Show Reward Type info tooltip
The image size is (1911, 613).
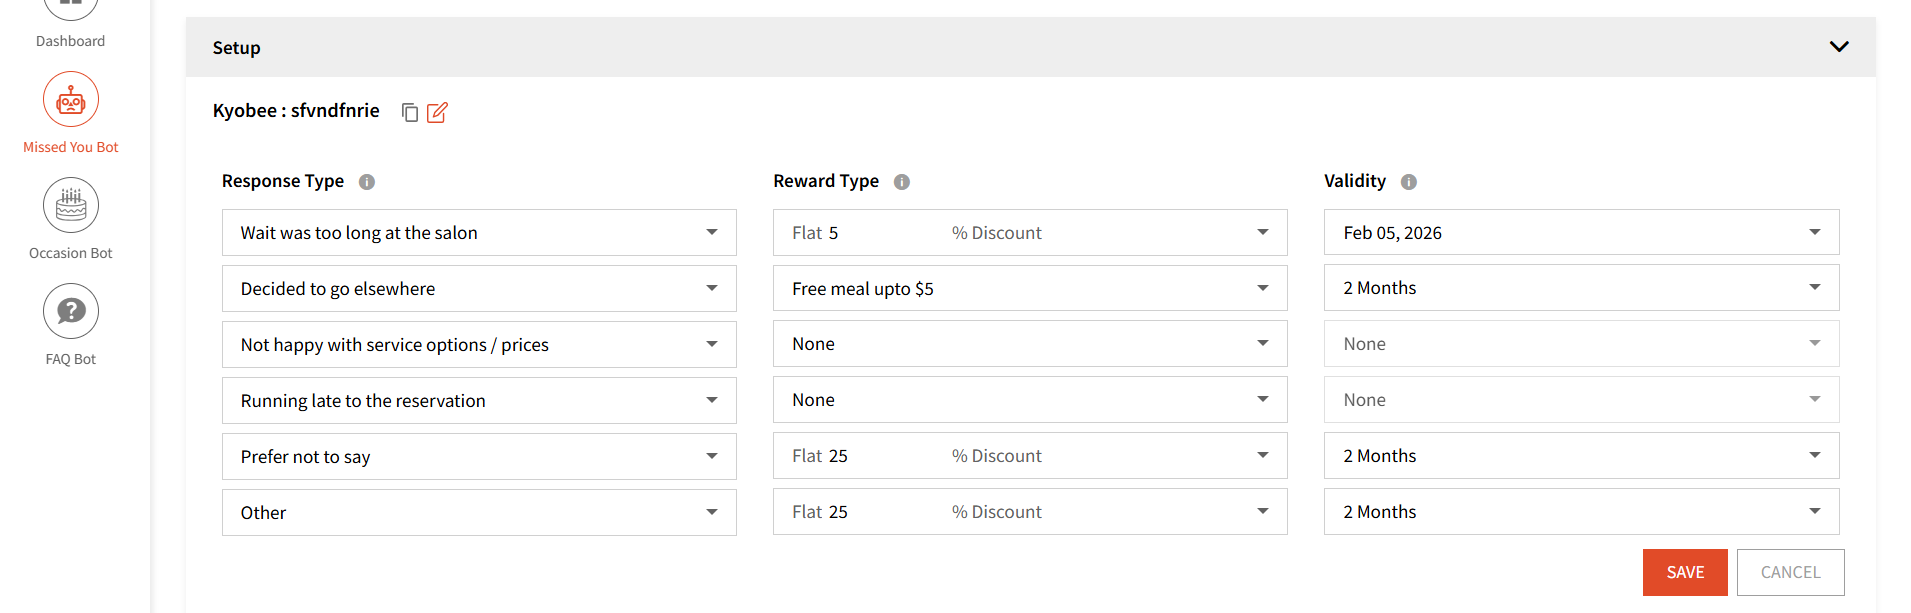(x=902, y=182)
